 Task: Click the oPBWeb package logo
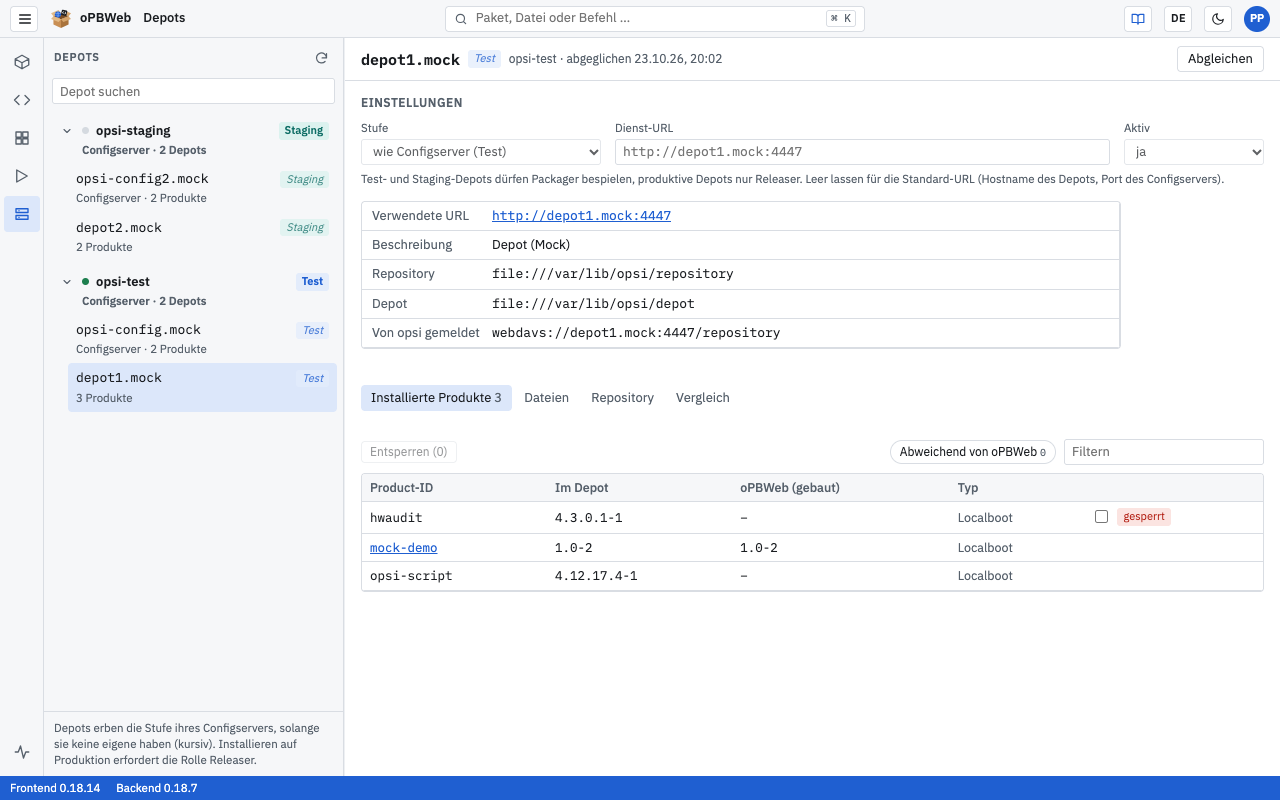62,18
